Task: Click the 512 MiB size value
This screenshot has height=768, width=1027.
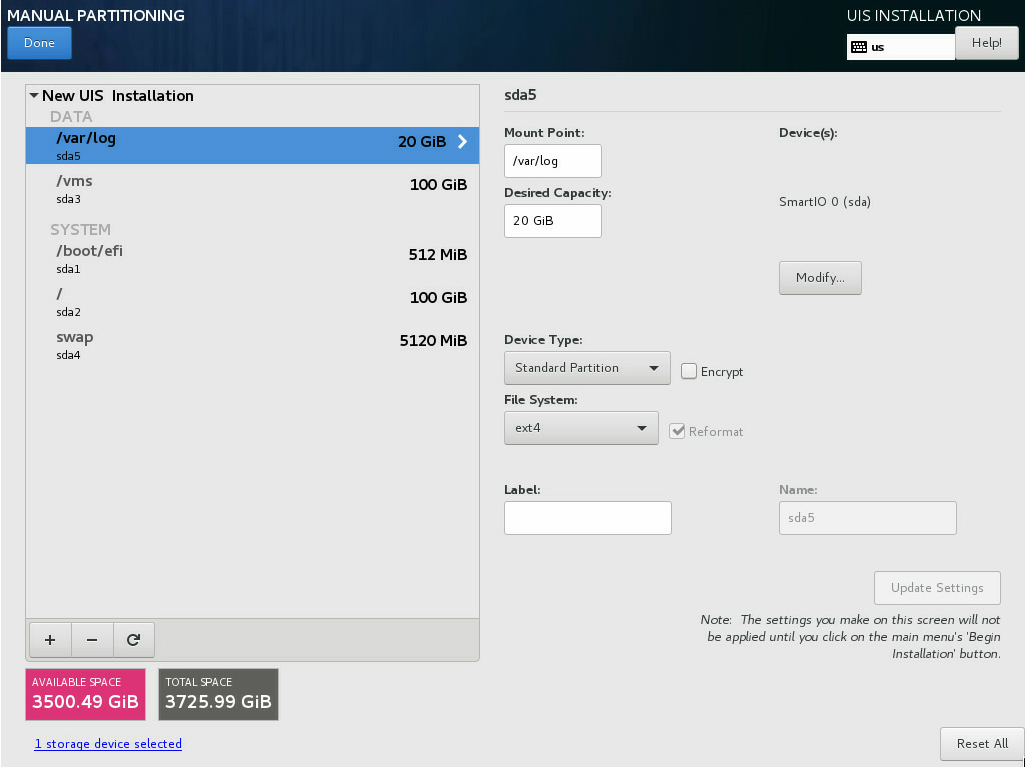Action: tap(438, 255)
